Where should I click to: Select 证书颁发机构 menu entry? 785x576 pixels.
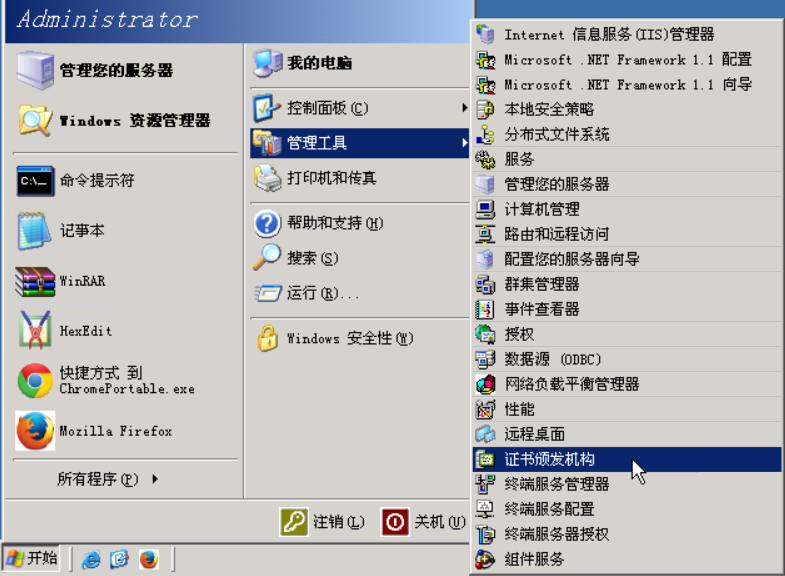click(x=627, y=459)
